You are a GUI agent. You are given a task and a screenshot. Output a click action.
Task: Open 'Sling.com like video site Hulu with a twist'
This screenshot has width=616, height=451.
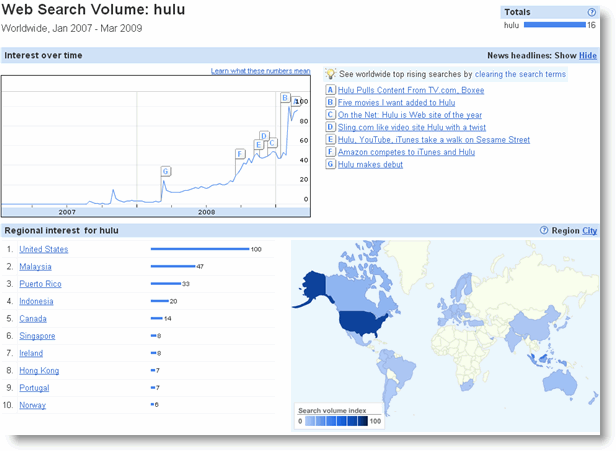412,127
